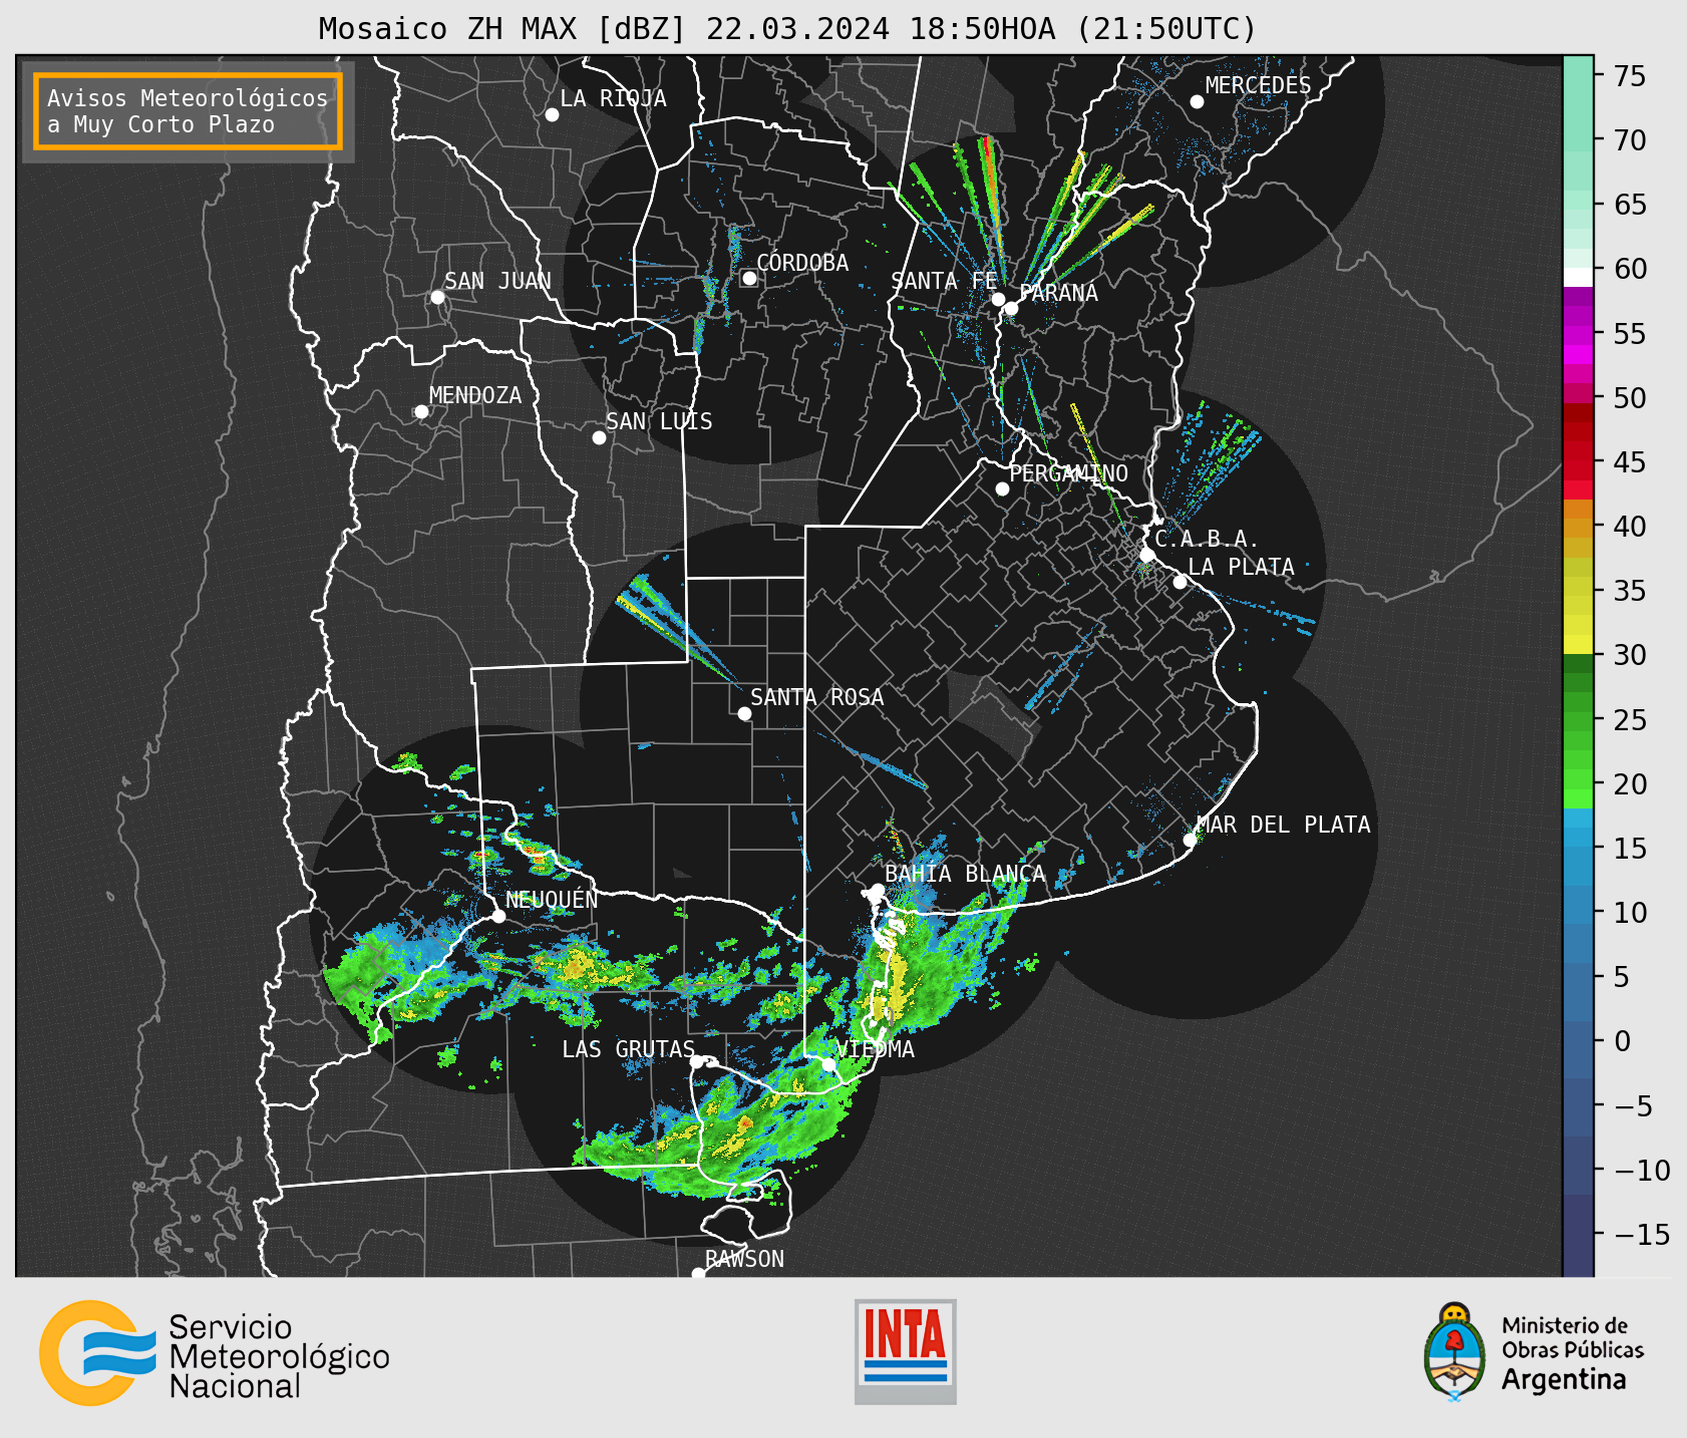Screen dimensions: 1687x1438
Task: Click the Argentina text under Obras Públicas
Action: (x=1563, y=1380)
